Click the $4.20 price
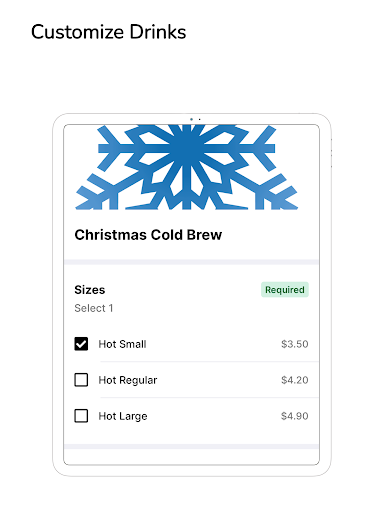This screenshot has width=384, height=512. point(295,380)
